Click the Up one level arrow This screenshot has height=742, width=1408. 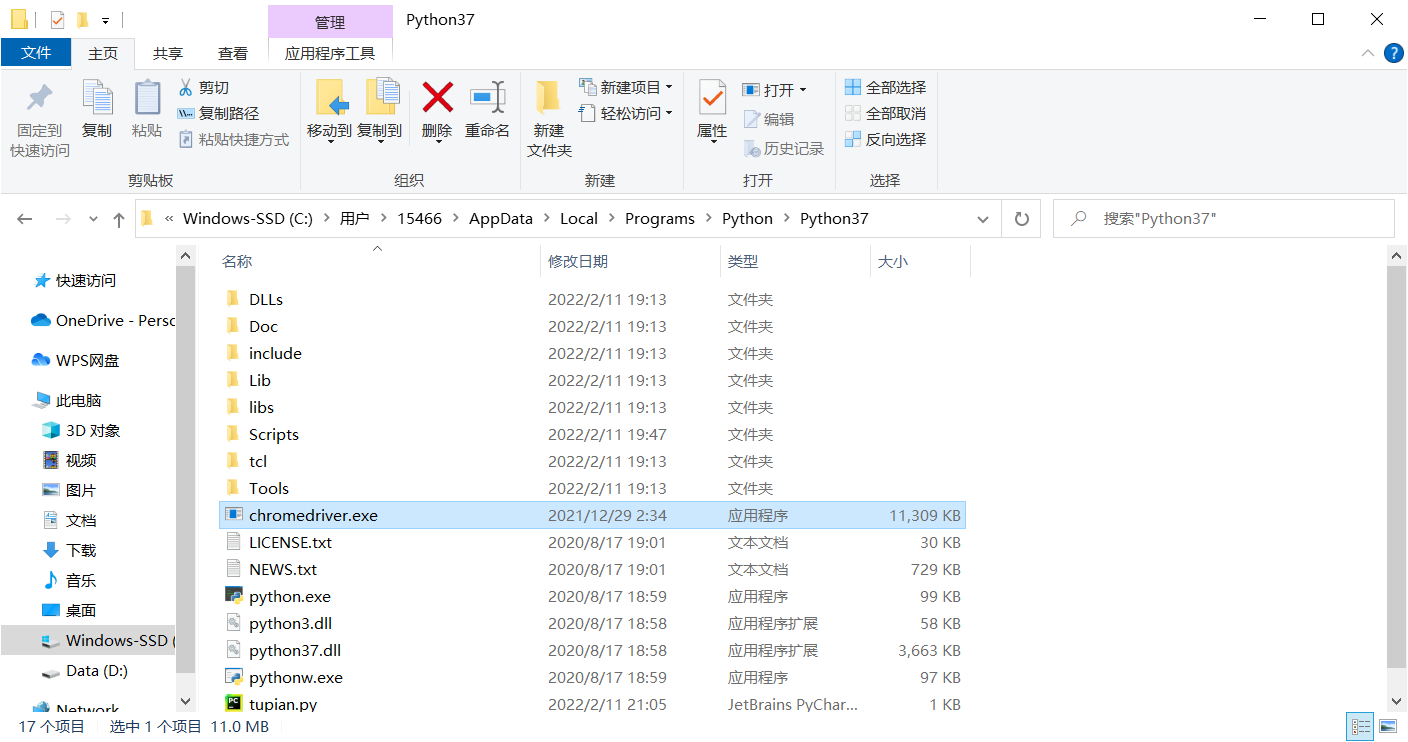pos(119,219)
